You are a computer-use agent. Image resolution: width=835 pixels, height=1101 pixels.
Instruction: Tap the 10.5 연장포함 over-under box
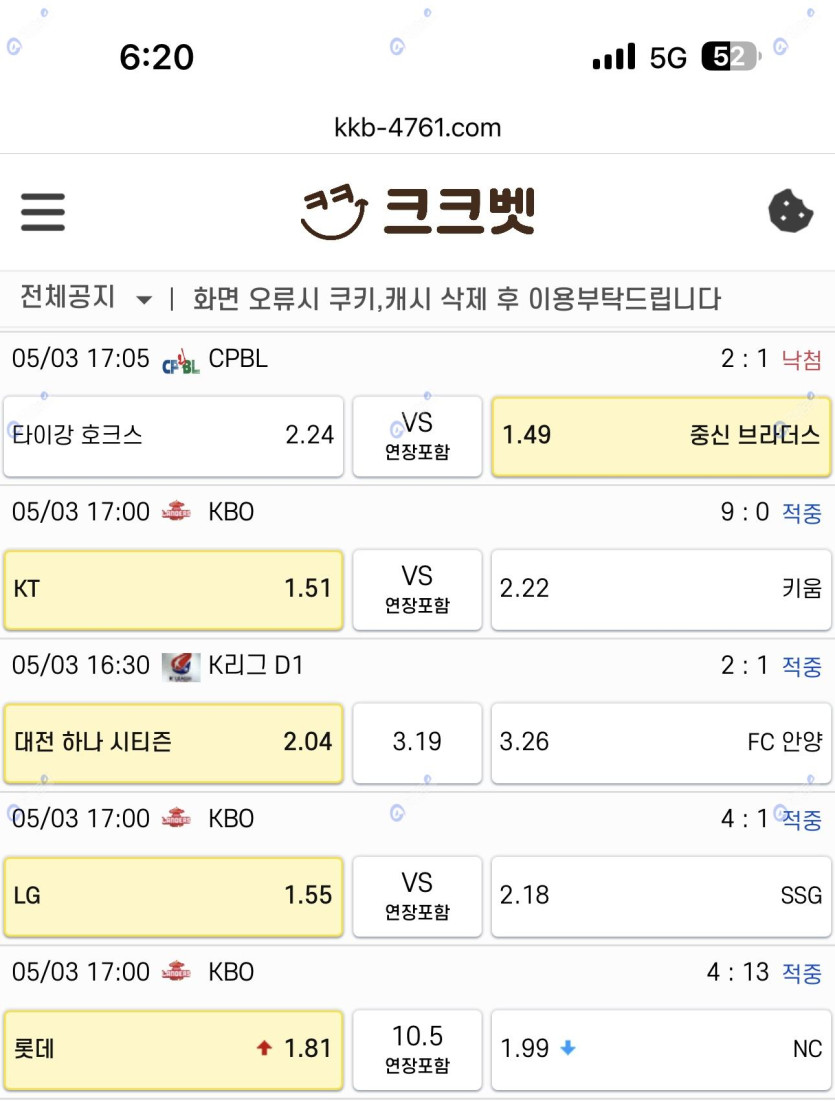click(x=417, y=1049)
